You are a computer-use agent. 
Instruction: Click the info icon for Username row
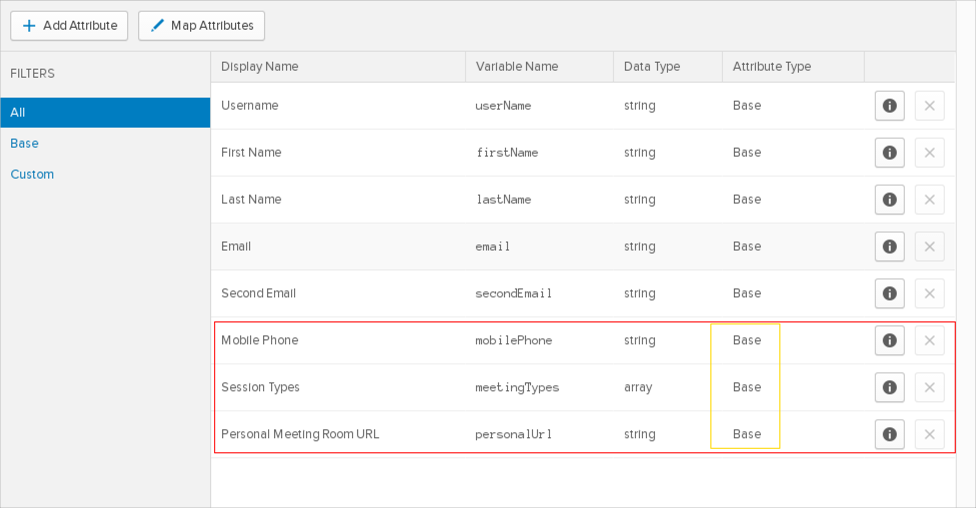(x=889, y=106)
